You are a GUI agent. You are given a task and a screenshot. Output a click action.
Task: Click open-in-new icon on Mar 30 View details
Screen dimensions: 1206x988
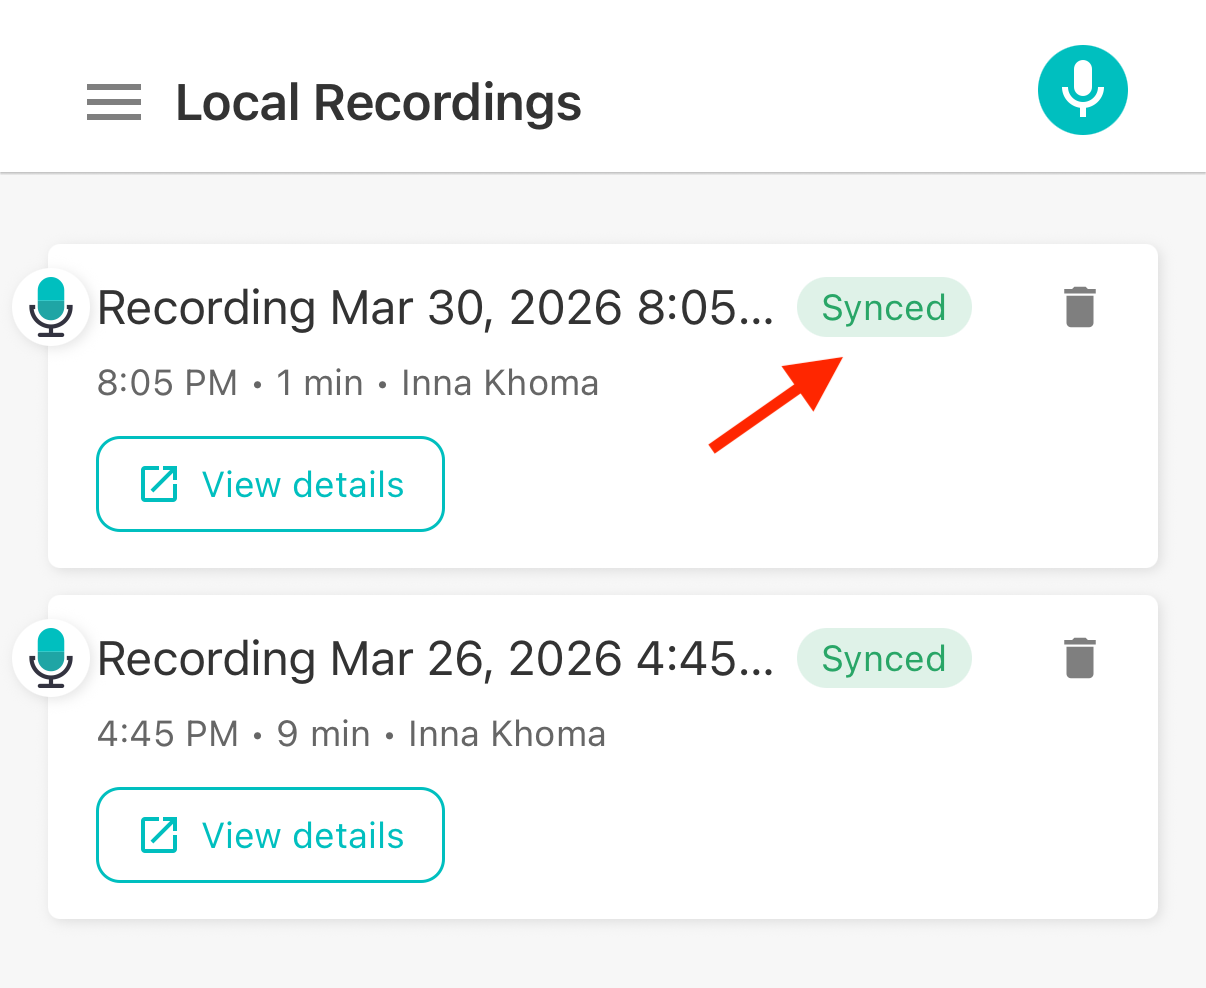159,484
